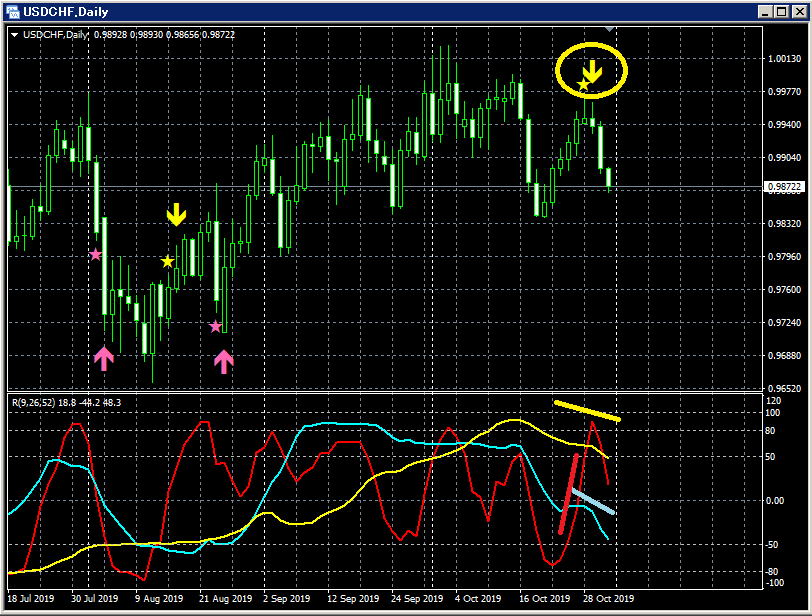
Task: Click the R(9,26,52) indicator label
Action: tap(33, 403)
